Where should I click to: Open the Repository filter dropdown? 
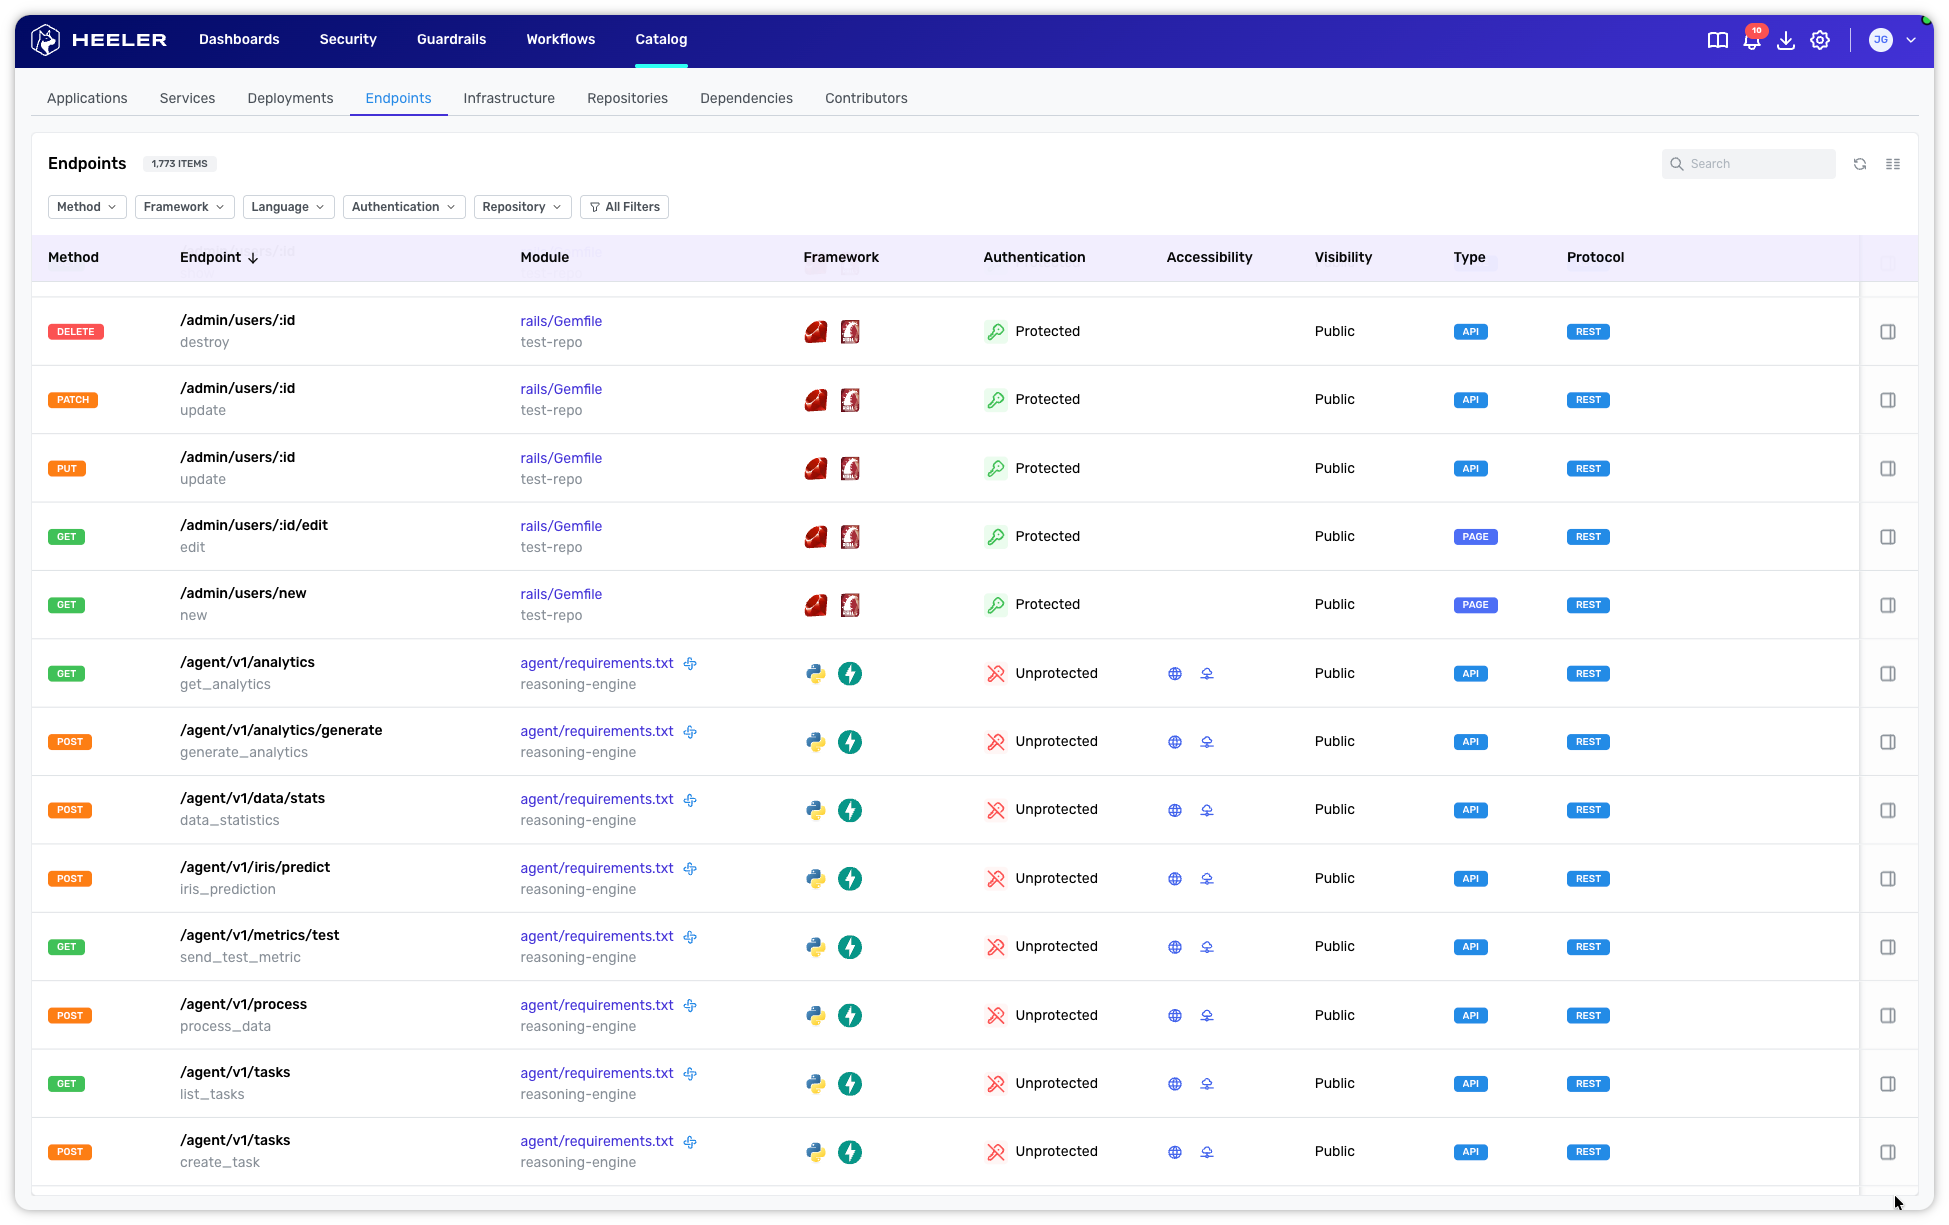[x=521, y=207]
